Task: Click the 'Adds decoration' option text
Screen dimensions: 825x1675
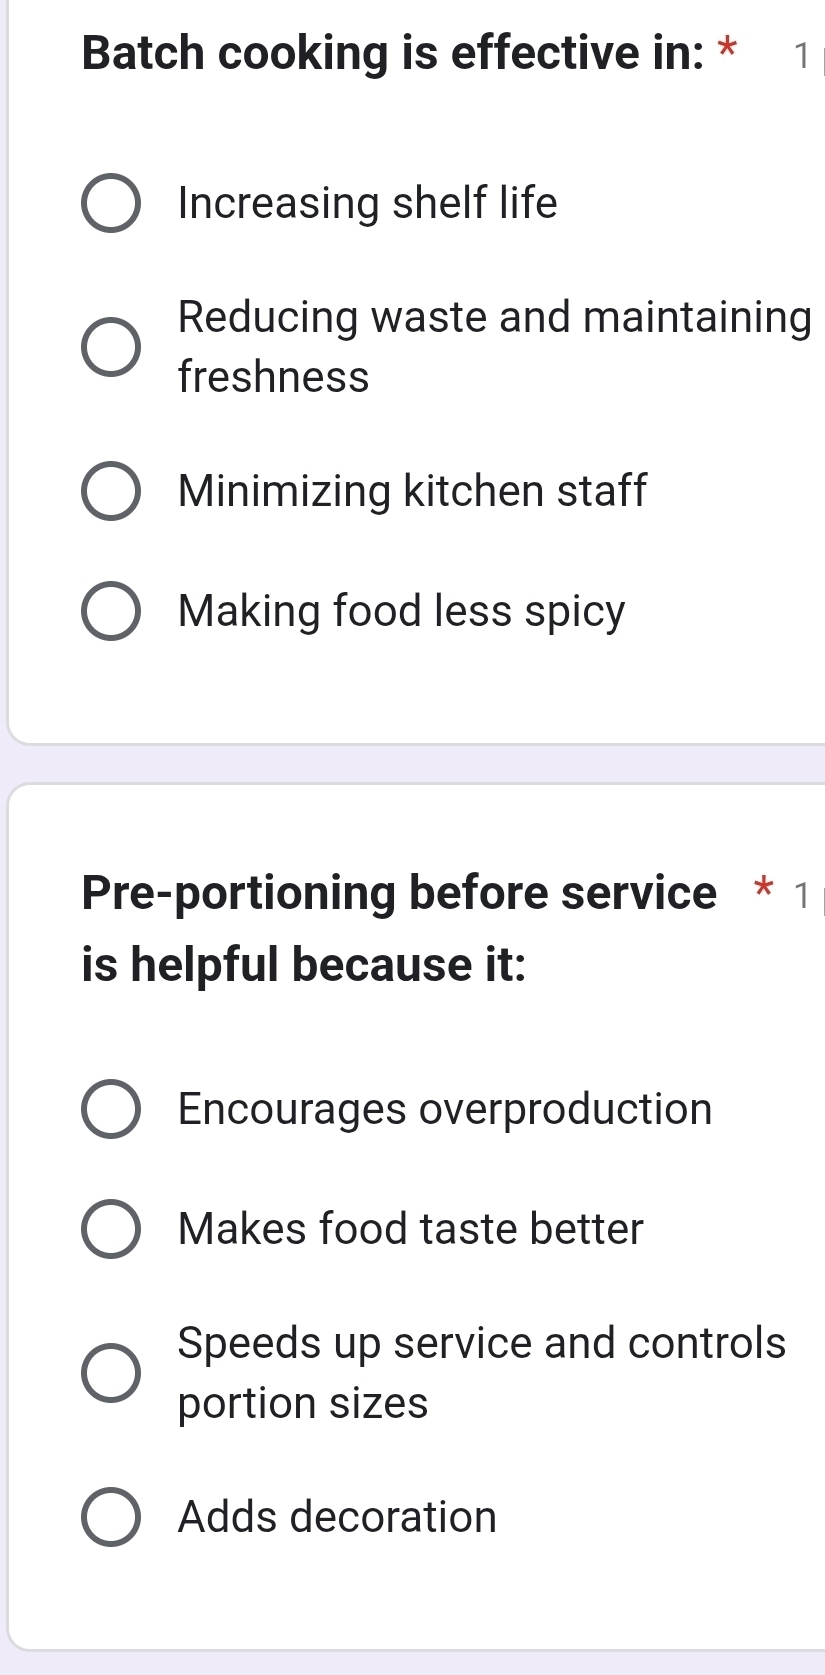Action: click(x=337, y=1517)
